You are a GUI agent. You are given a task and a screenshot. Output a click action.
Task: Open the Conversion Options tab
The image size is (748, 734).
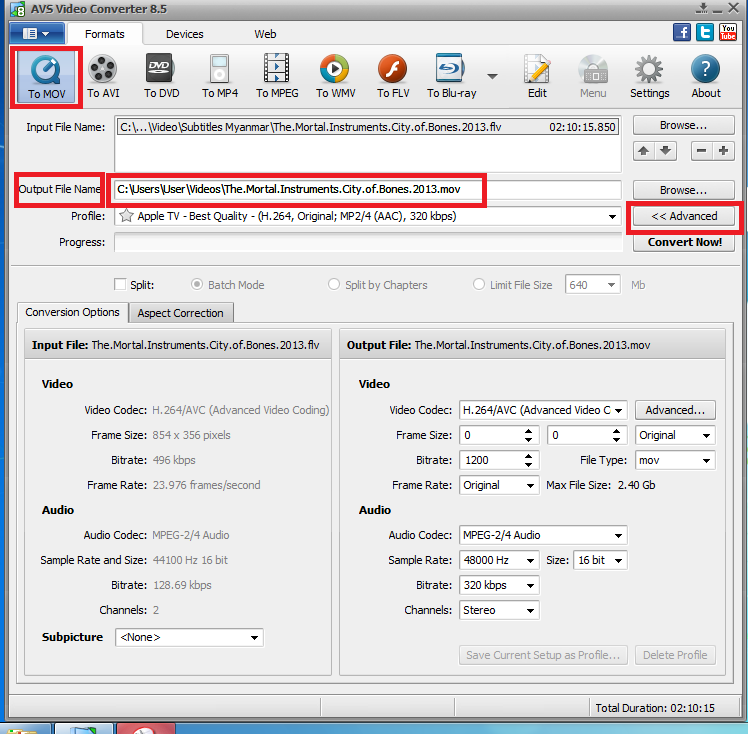(73, 312)
